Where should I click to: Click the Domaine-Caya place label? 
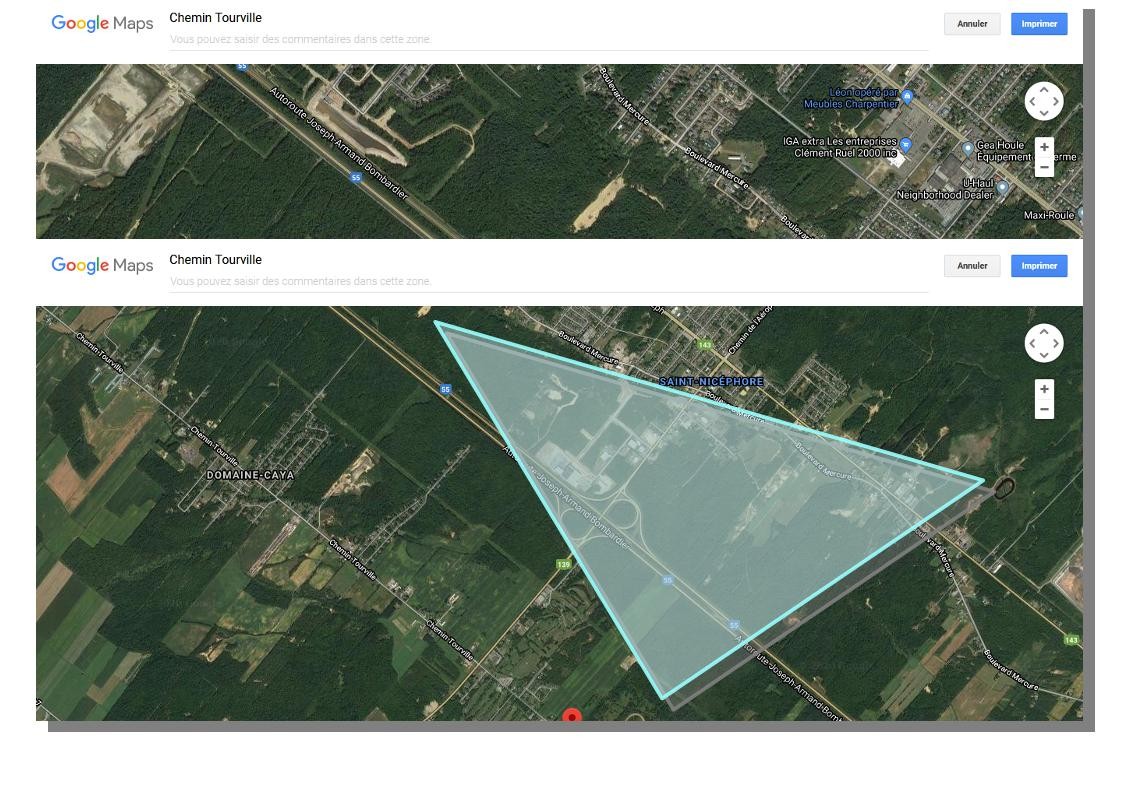point(250,475)
